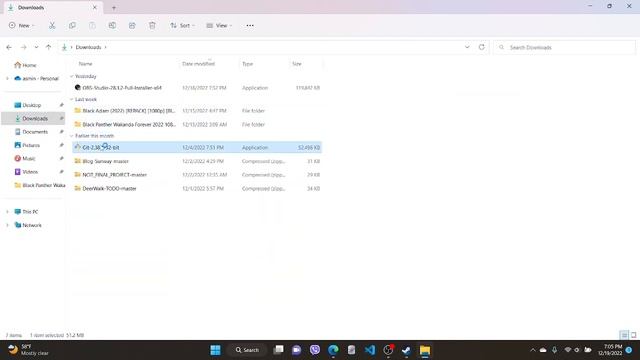Open Visual Studio Code from taskbar
Screen dimensions: 640x360
pyautogui.click(x=370, y=350)
